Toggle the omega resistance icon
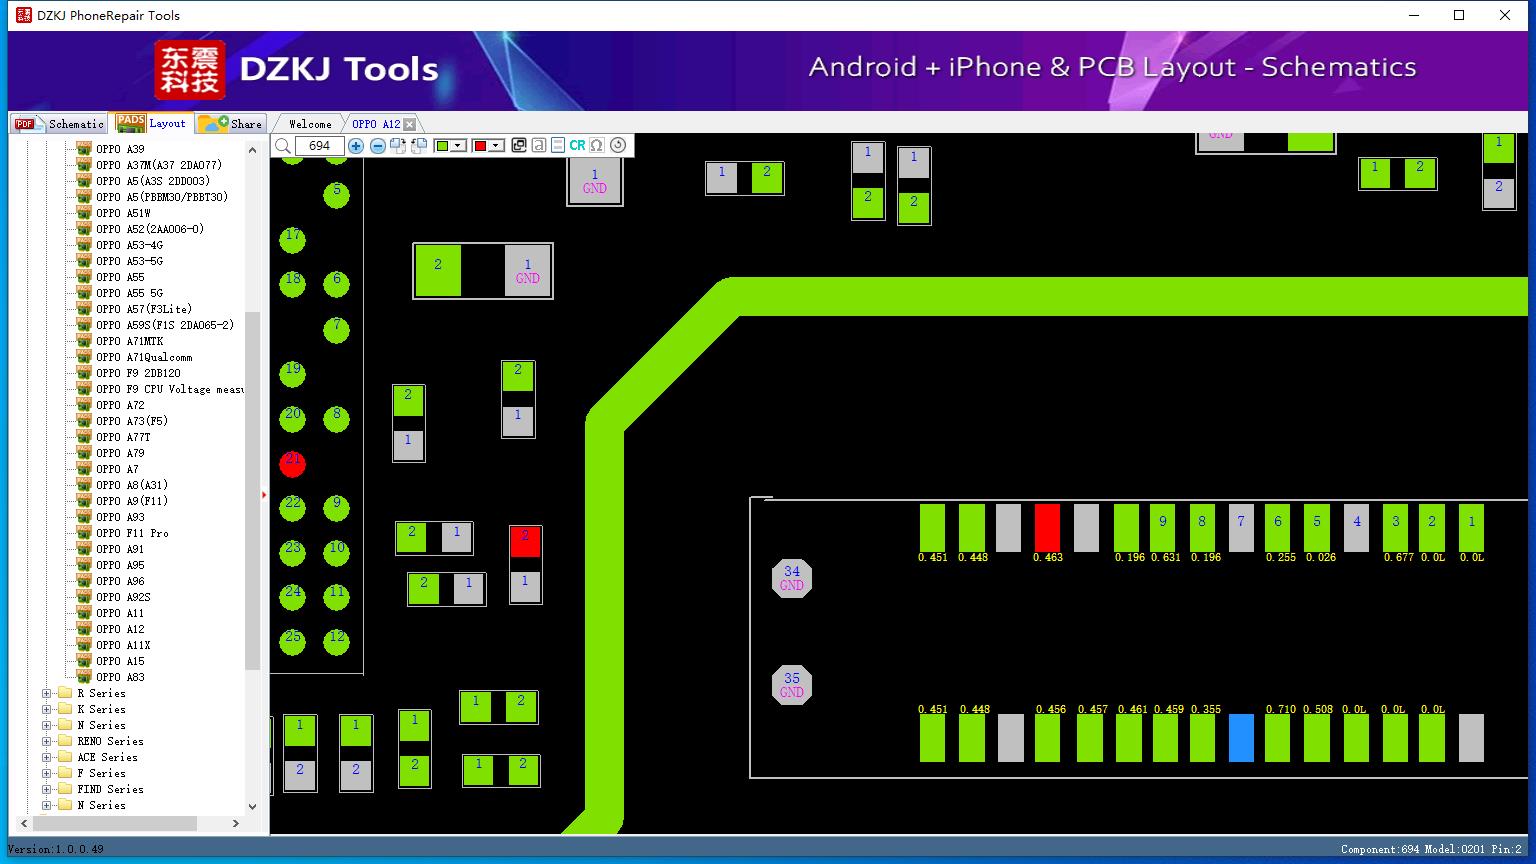 tap(597, 145)
